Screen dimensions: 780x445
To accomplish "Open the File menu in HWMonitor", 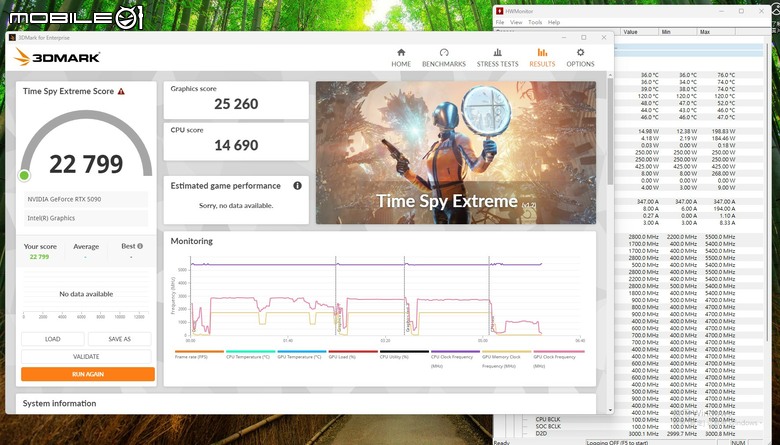I will click(x=500, y=22).
